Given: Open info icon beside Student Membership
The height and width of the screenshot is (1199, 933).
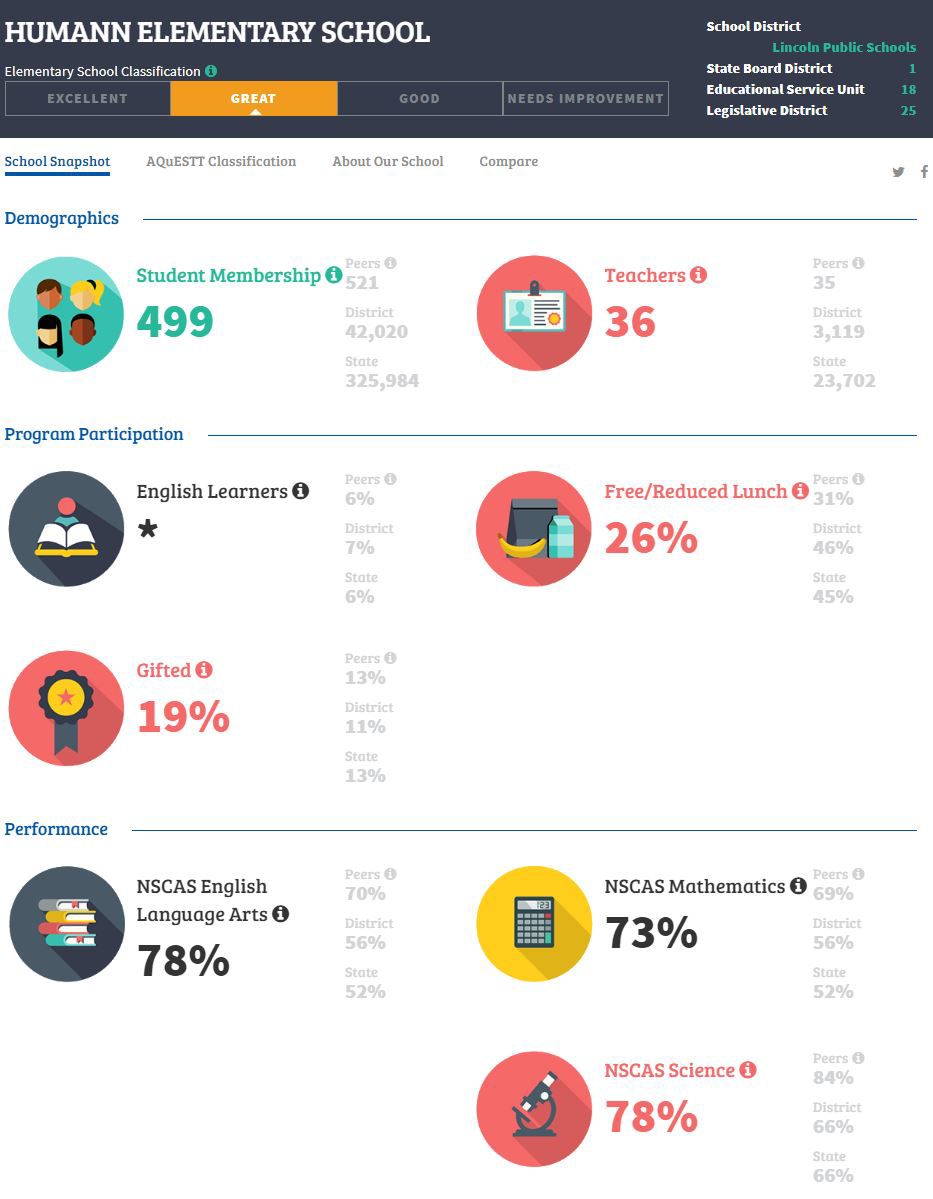Looking at the screenshot, I should tap(333, 275).
